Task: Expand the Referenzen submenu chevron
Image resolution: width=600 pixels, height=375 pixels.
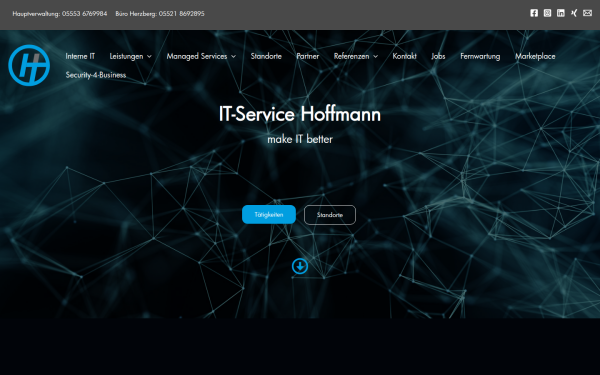Action: (375, 57)
